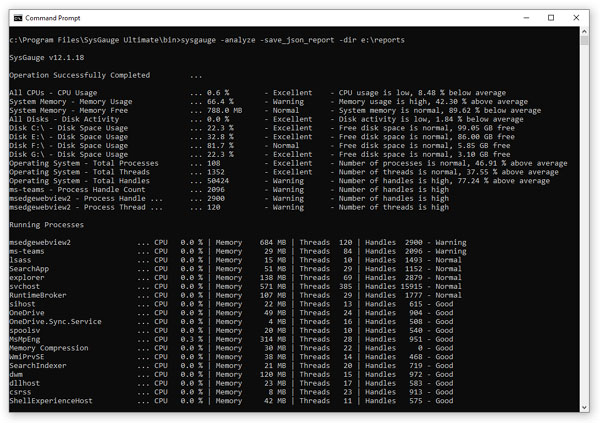Click the '66.4 %' memory usage value
Viewport: 600px width, 423px height.
(220, 102)
